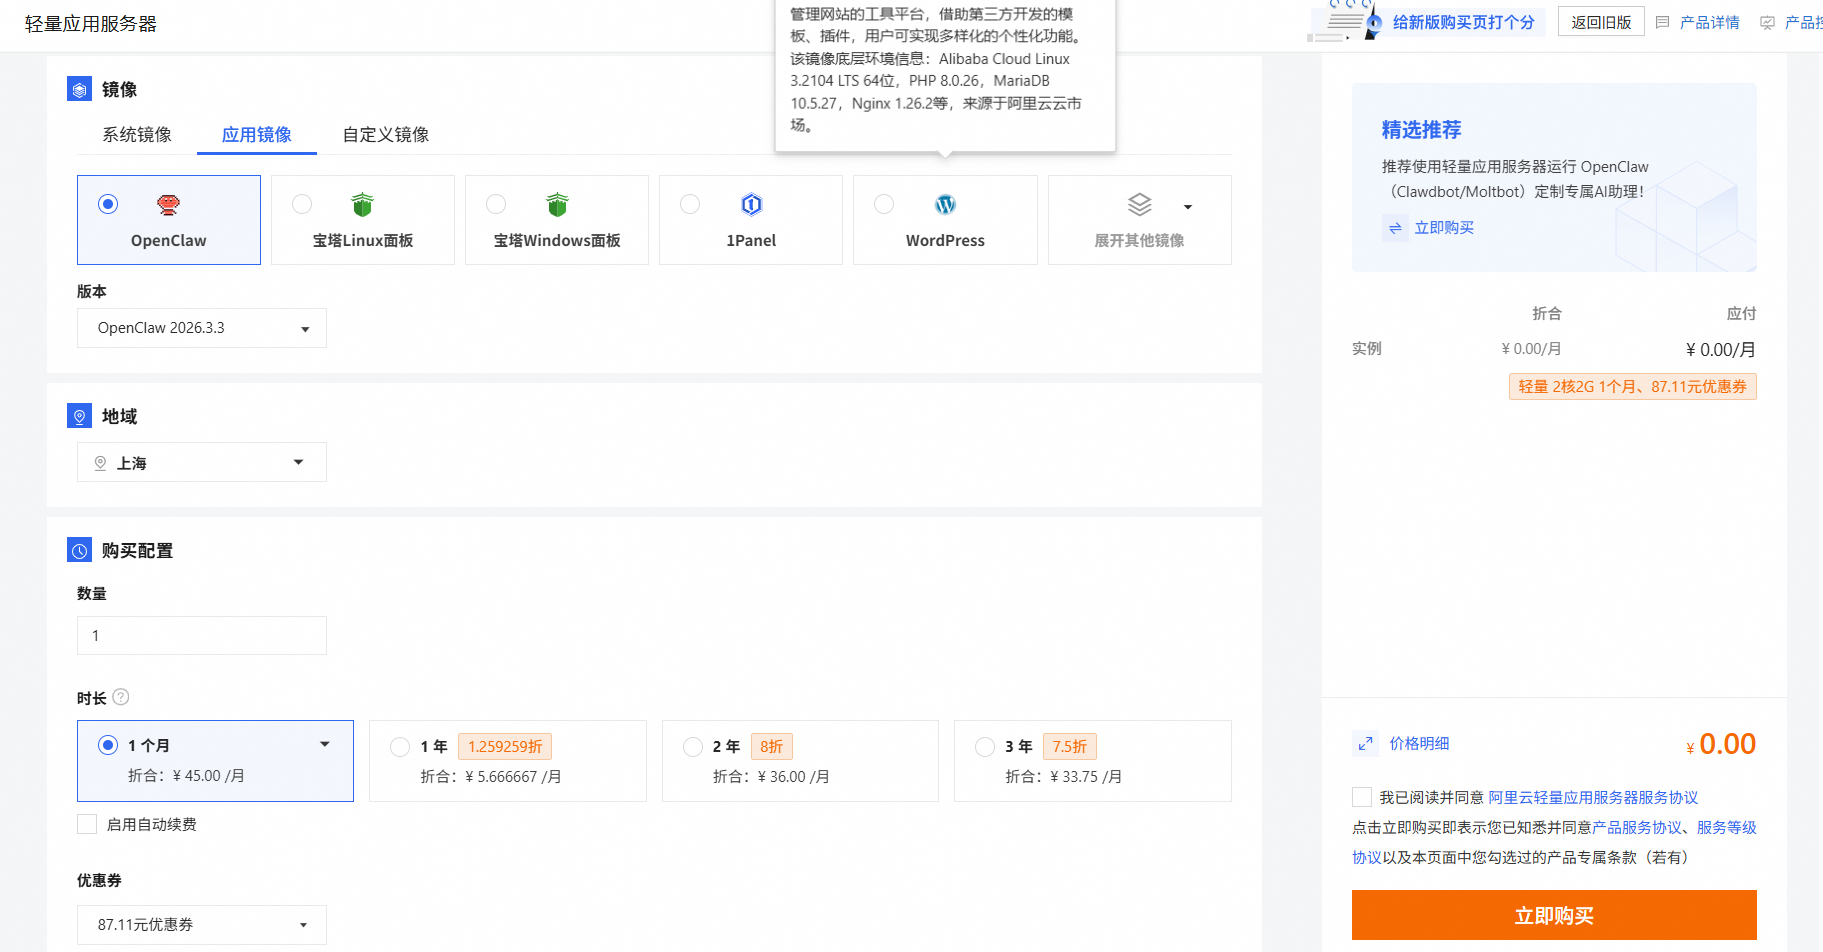Choose the 2 年 duration radio
This screenshot has height=952, width=1823.
point(693,747)
